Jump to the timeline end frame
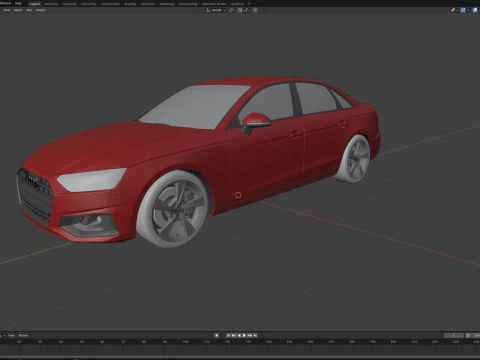480x360 pixels. (255, 335)
